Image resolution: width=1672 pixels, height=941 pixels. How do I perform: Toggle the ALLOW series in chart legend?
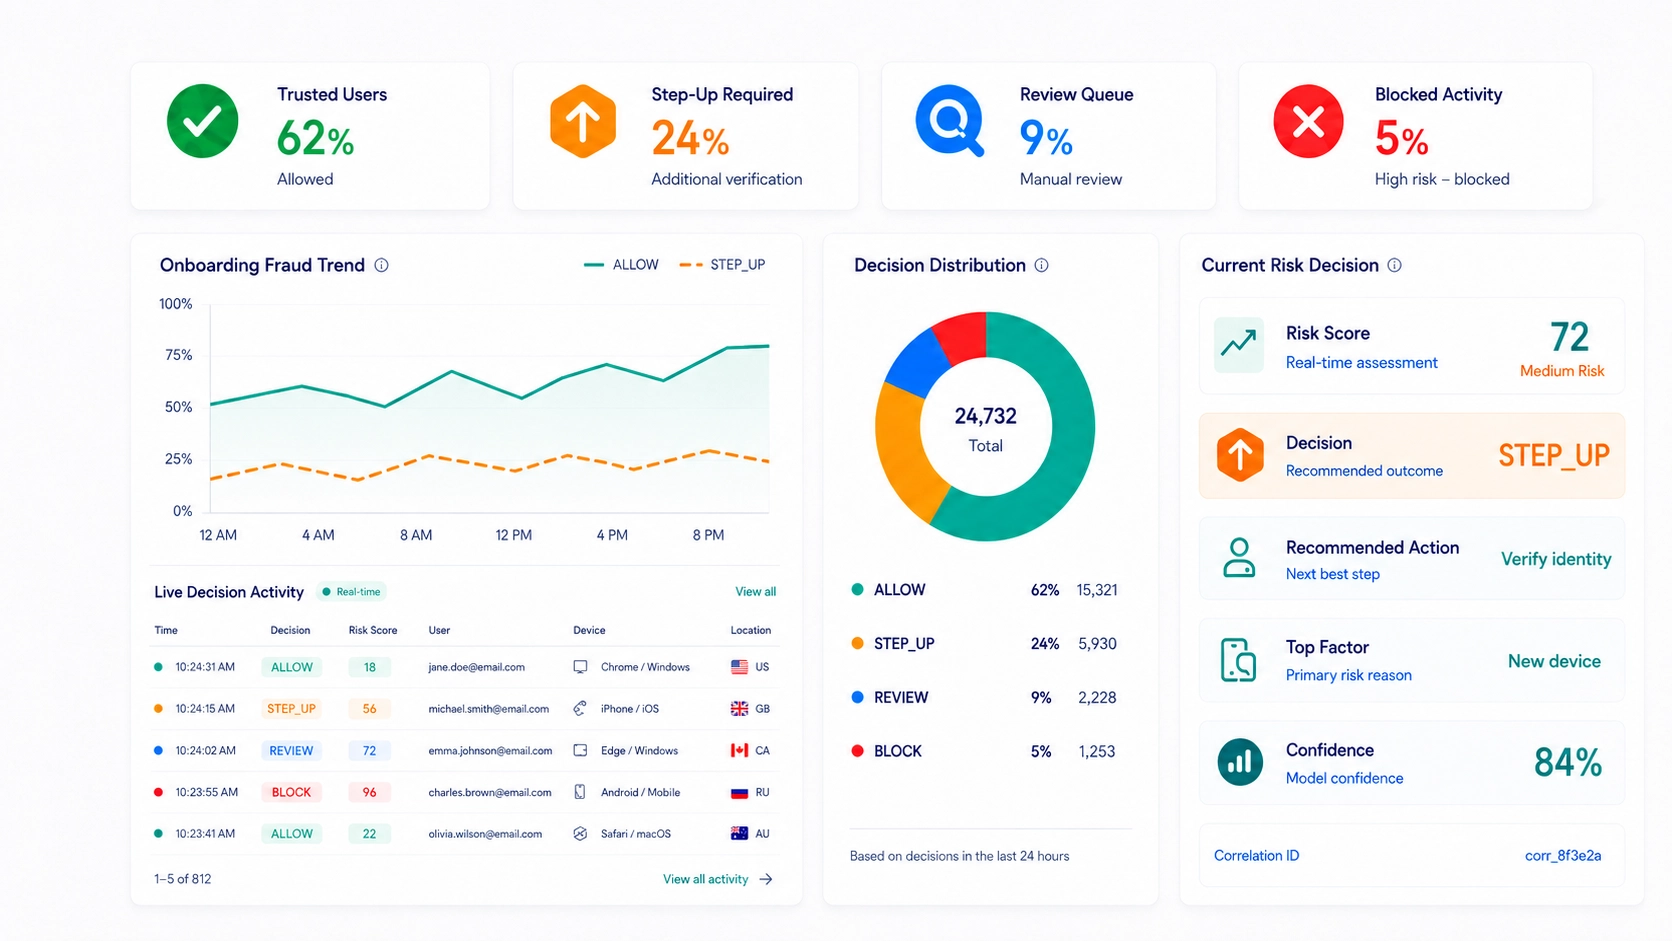(621, 265)
